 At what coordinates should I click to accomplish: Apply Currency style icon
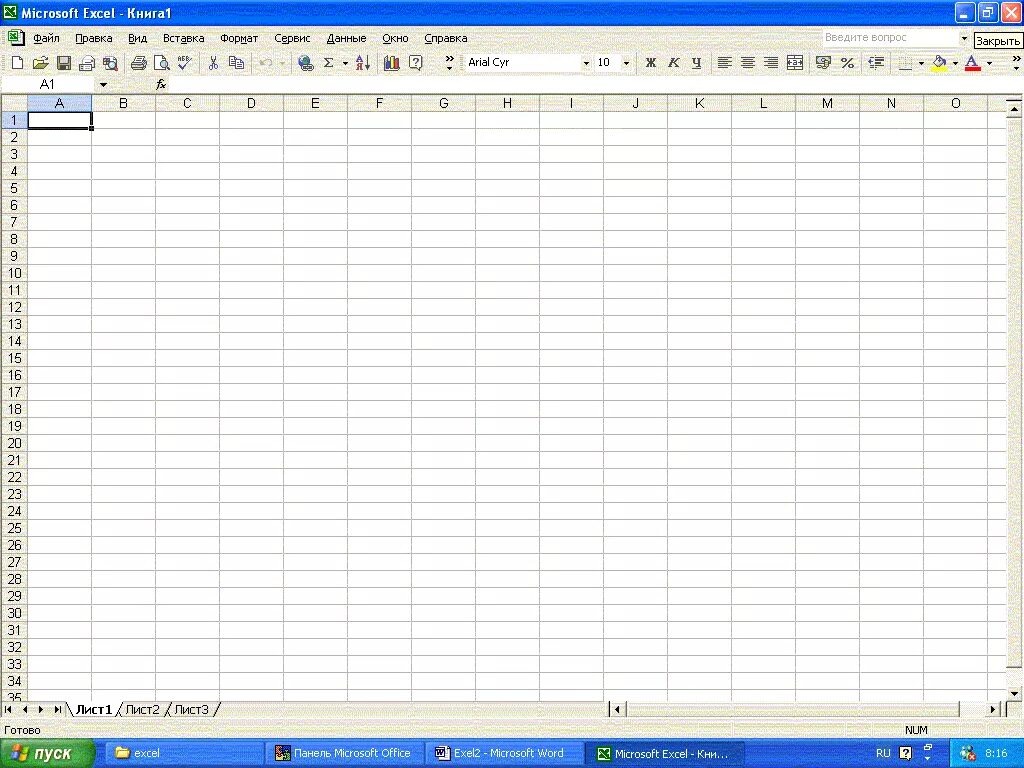(824, 63)
